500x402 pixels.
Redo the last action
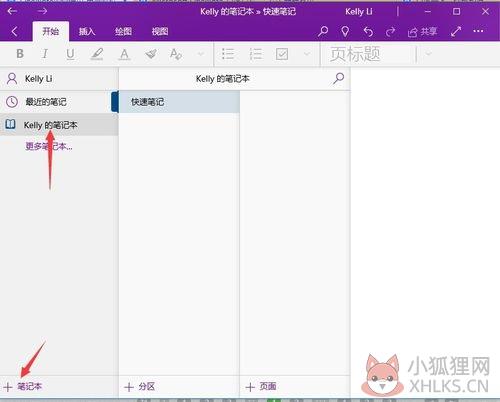[390, 32]
